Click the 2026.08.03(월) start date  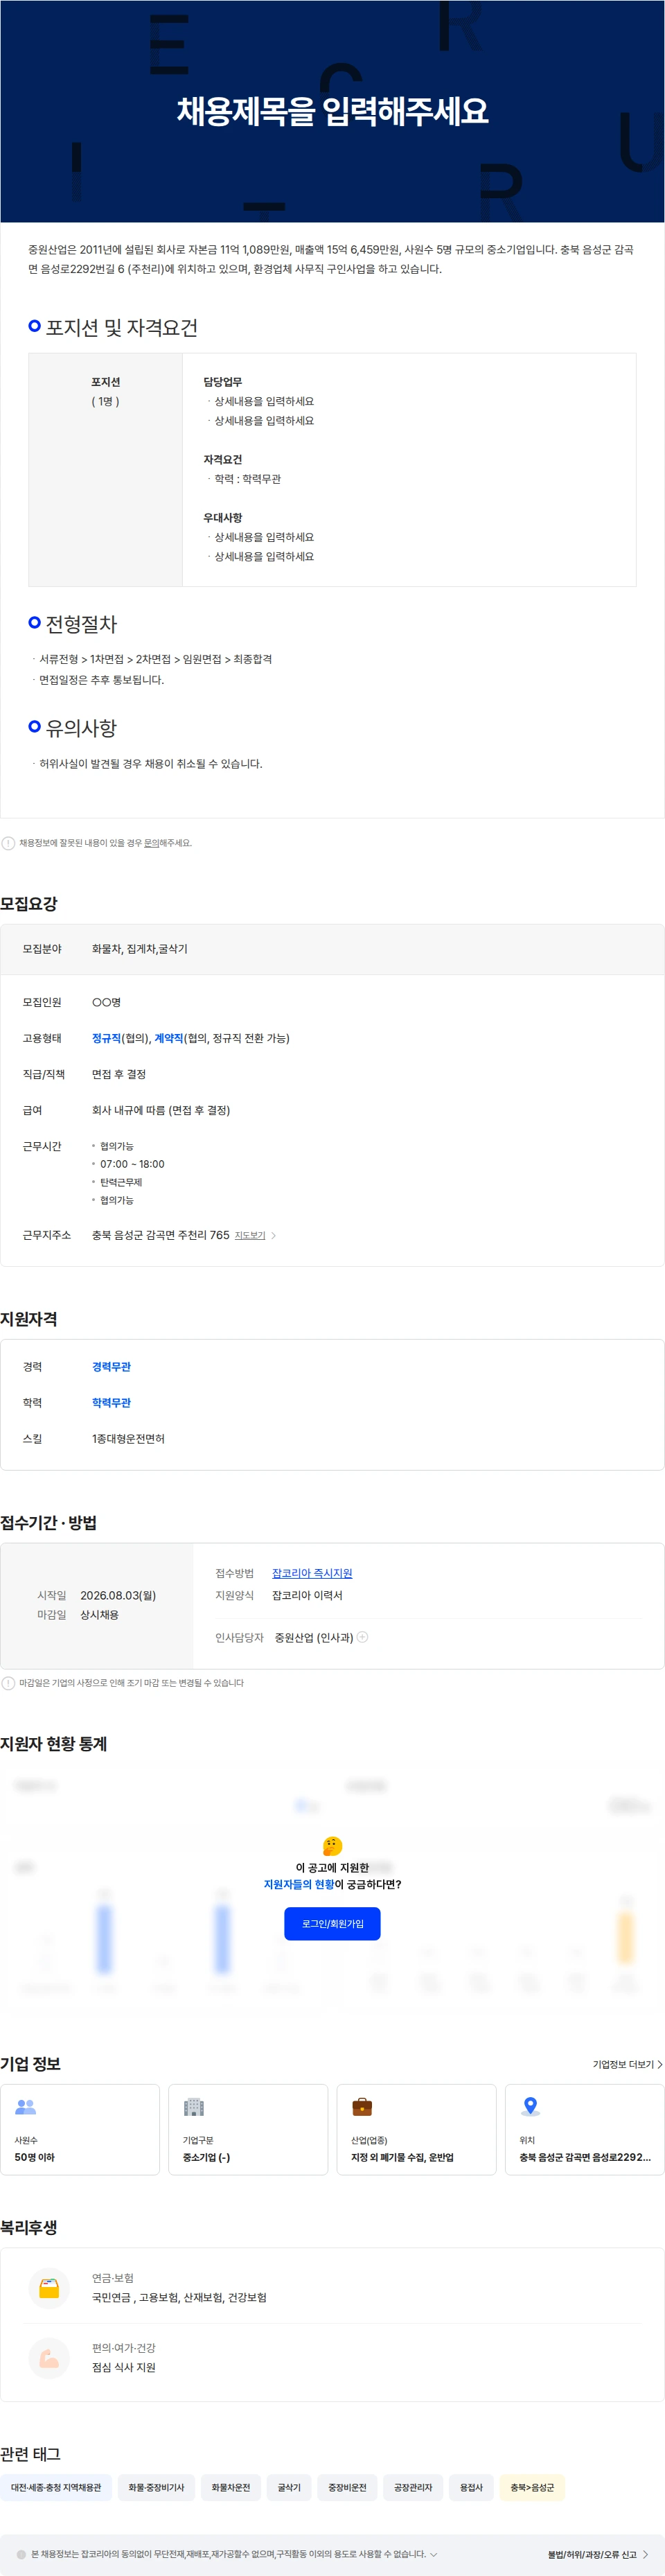coord(118,1596)
